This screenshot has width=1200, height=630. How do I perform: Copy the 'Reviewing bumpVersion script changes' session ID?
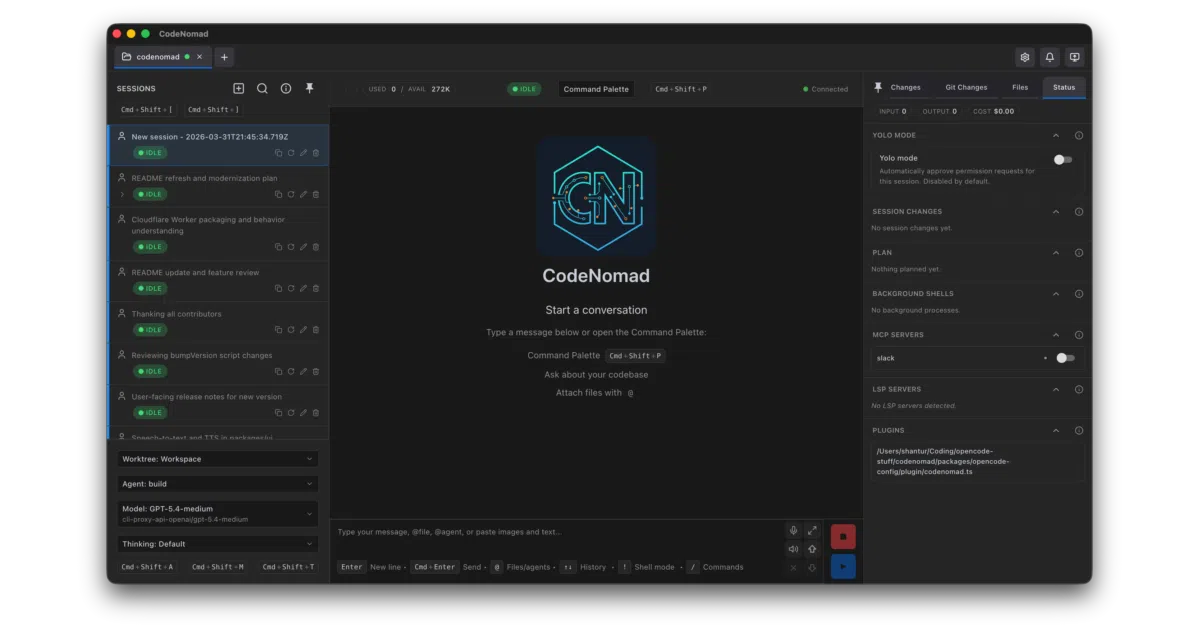click(279, 371)
